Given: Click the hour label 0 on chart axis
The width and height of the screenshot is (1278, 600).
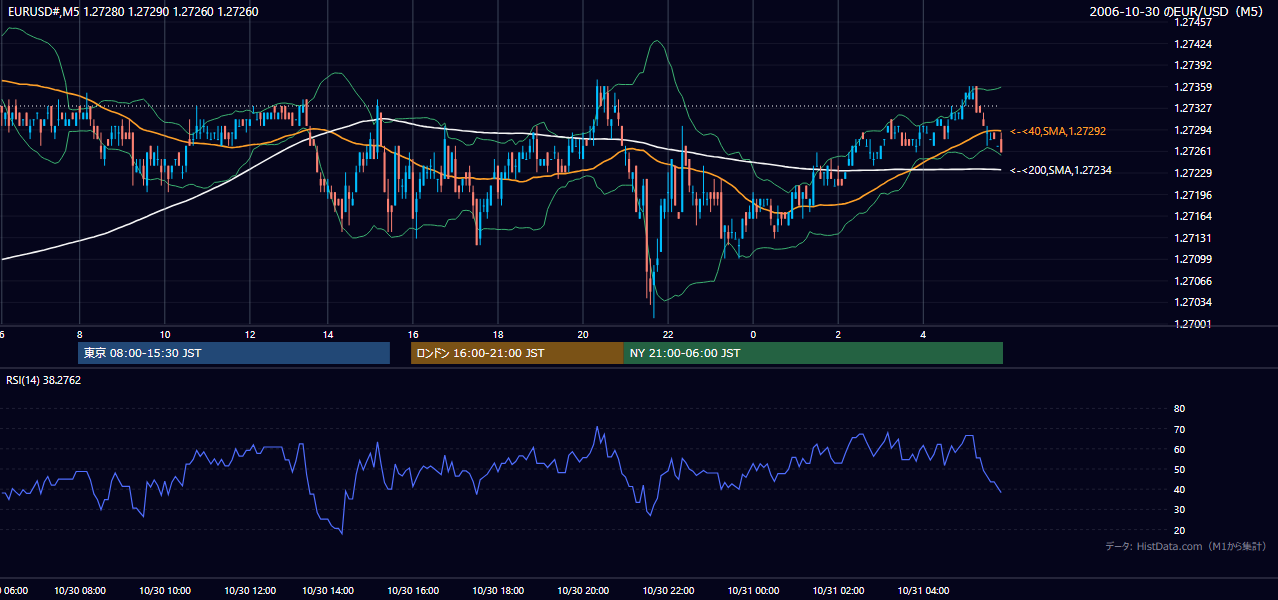Looking at the screenshot, I should [753, 335].
